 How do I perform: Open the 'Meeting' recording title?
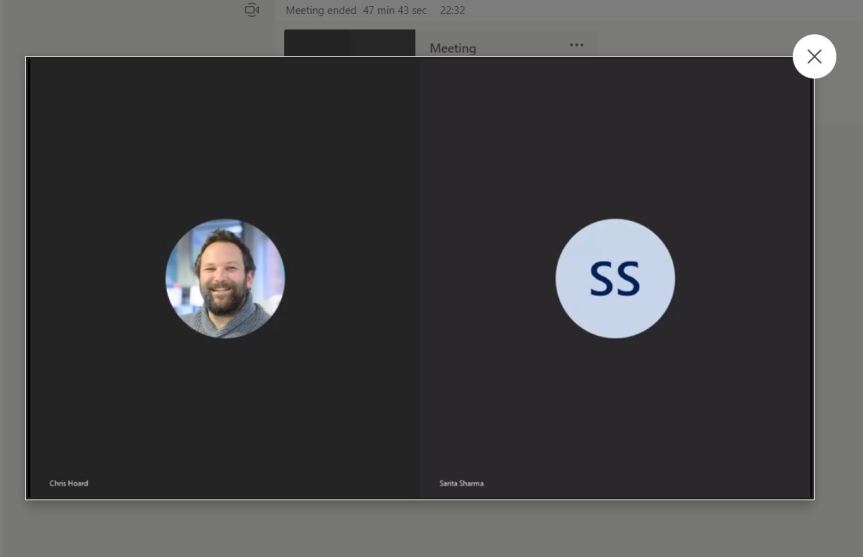453,48
